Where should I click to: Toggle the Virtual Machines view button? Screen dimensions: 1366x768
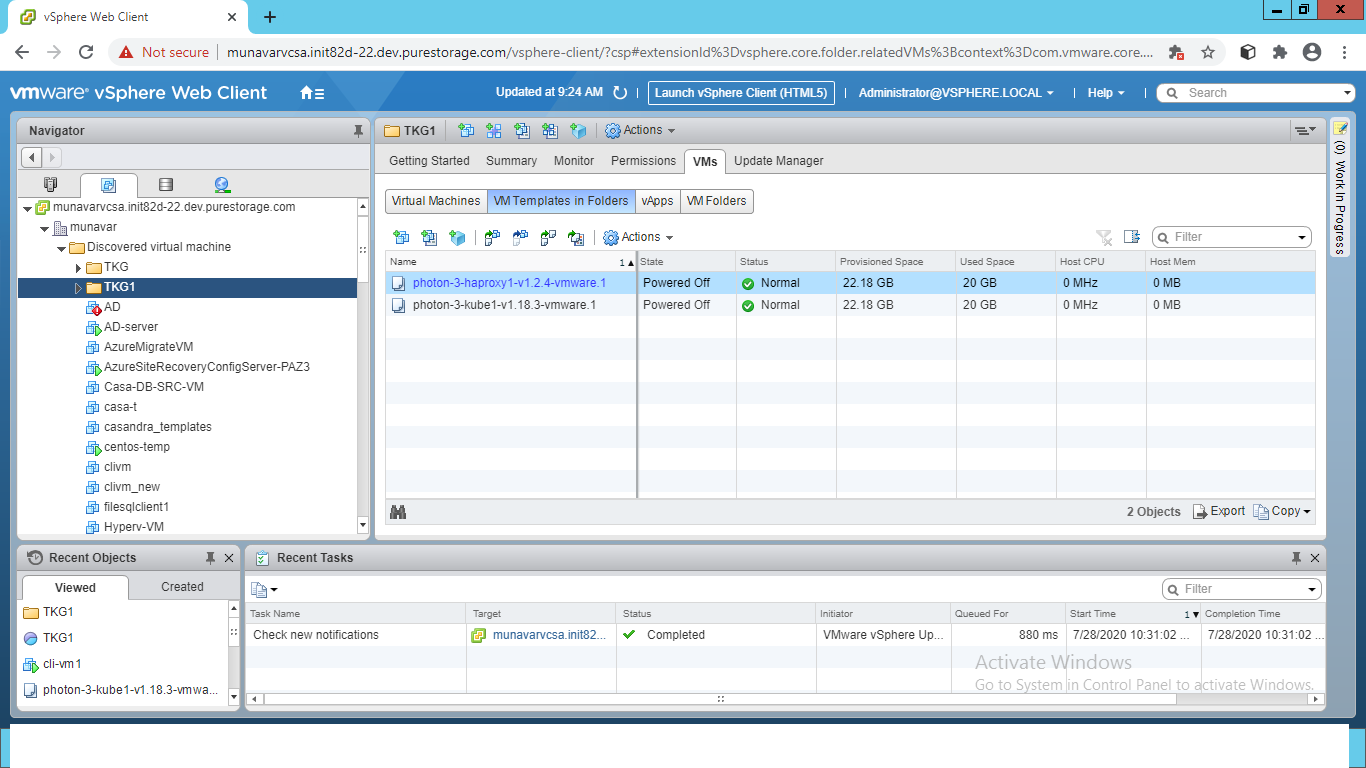click(x=436, y=201)
